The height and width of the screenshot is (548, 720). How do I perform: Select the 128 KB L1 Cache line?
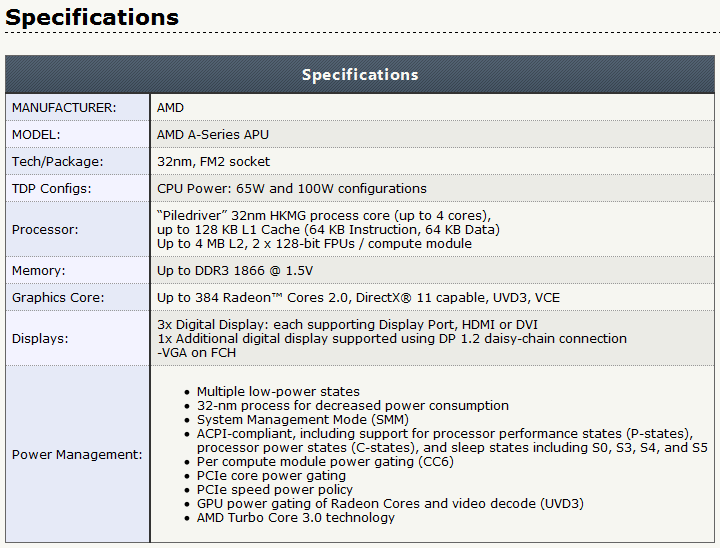pyautogui.click(x=328, y=230)
